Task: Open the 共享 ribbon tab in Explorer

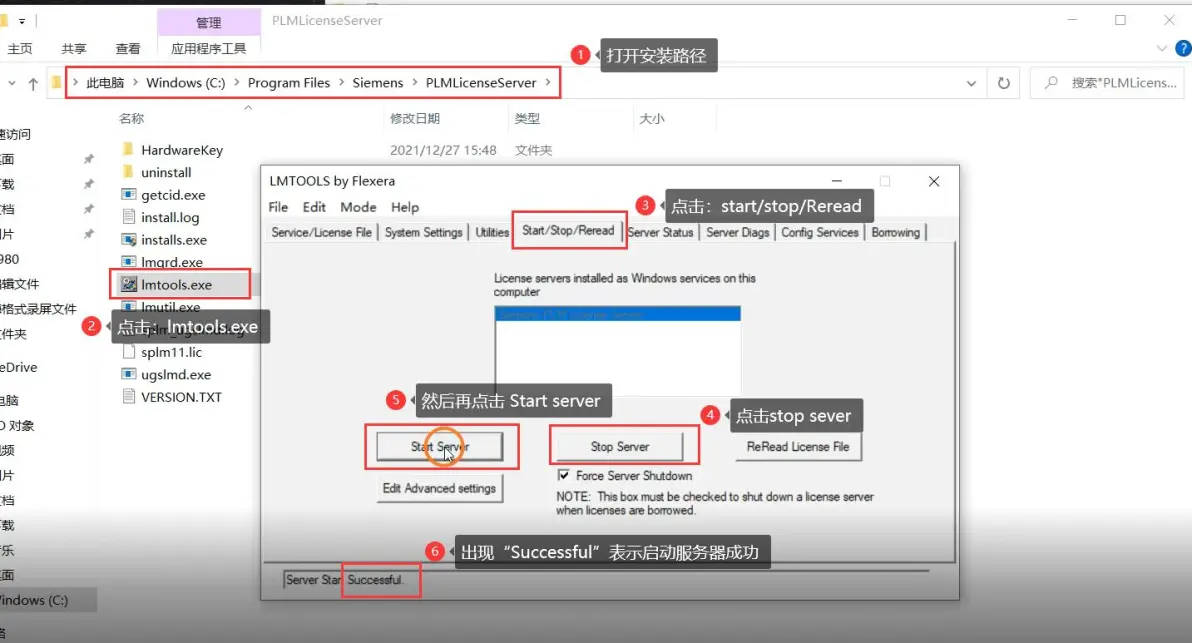Action: tap(74, 49)
